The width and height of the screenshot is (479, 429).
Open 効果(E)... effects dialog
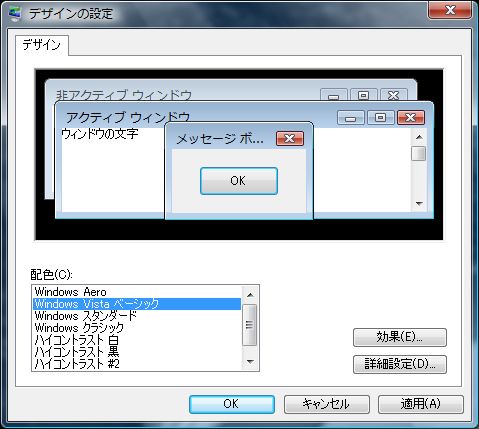tap(400, 337)
